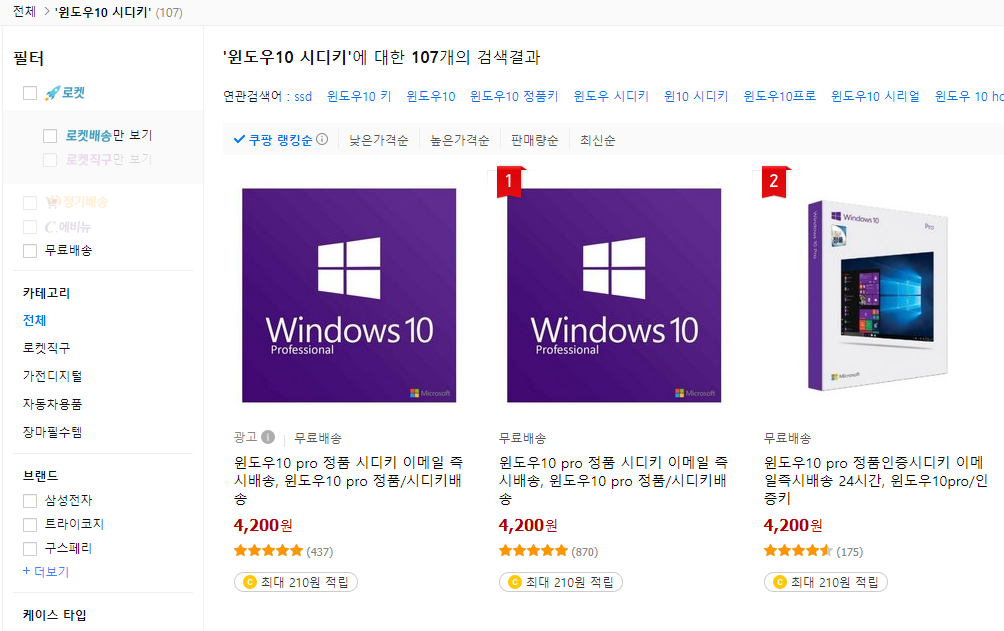This screenshot has height=631, width=1004.
Task: Click related search 윈도우 시디키
Action: click(x=611, y=96)
